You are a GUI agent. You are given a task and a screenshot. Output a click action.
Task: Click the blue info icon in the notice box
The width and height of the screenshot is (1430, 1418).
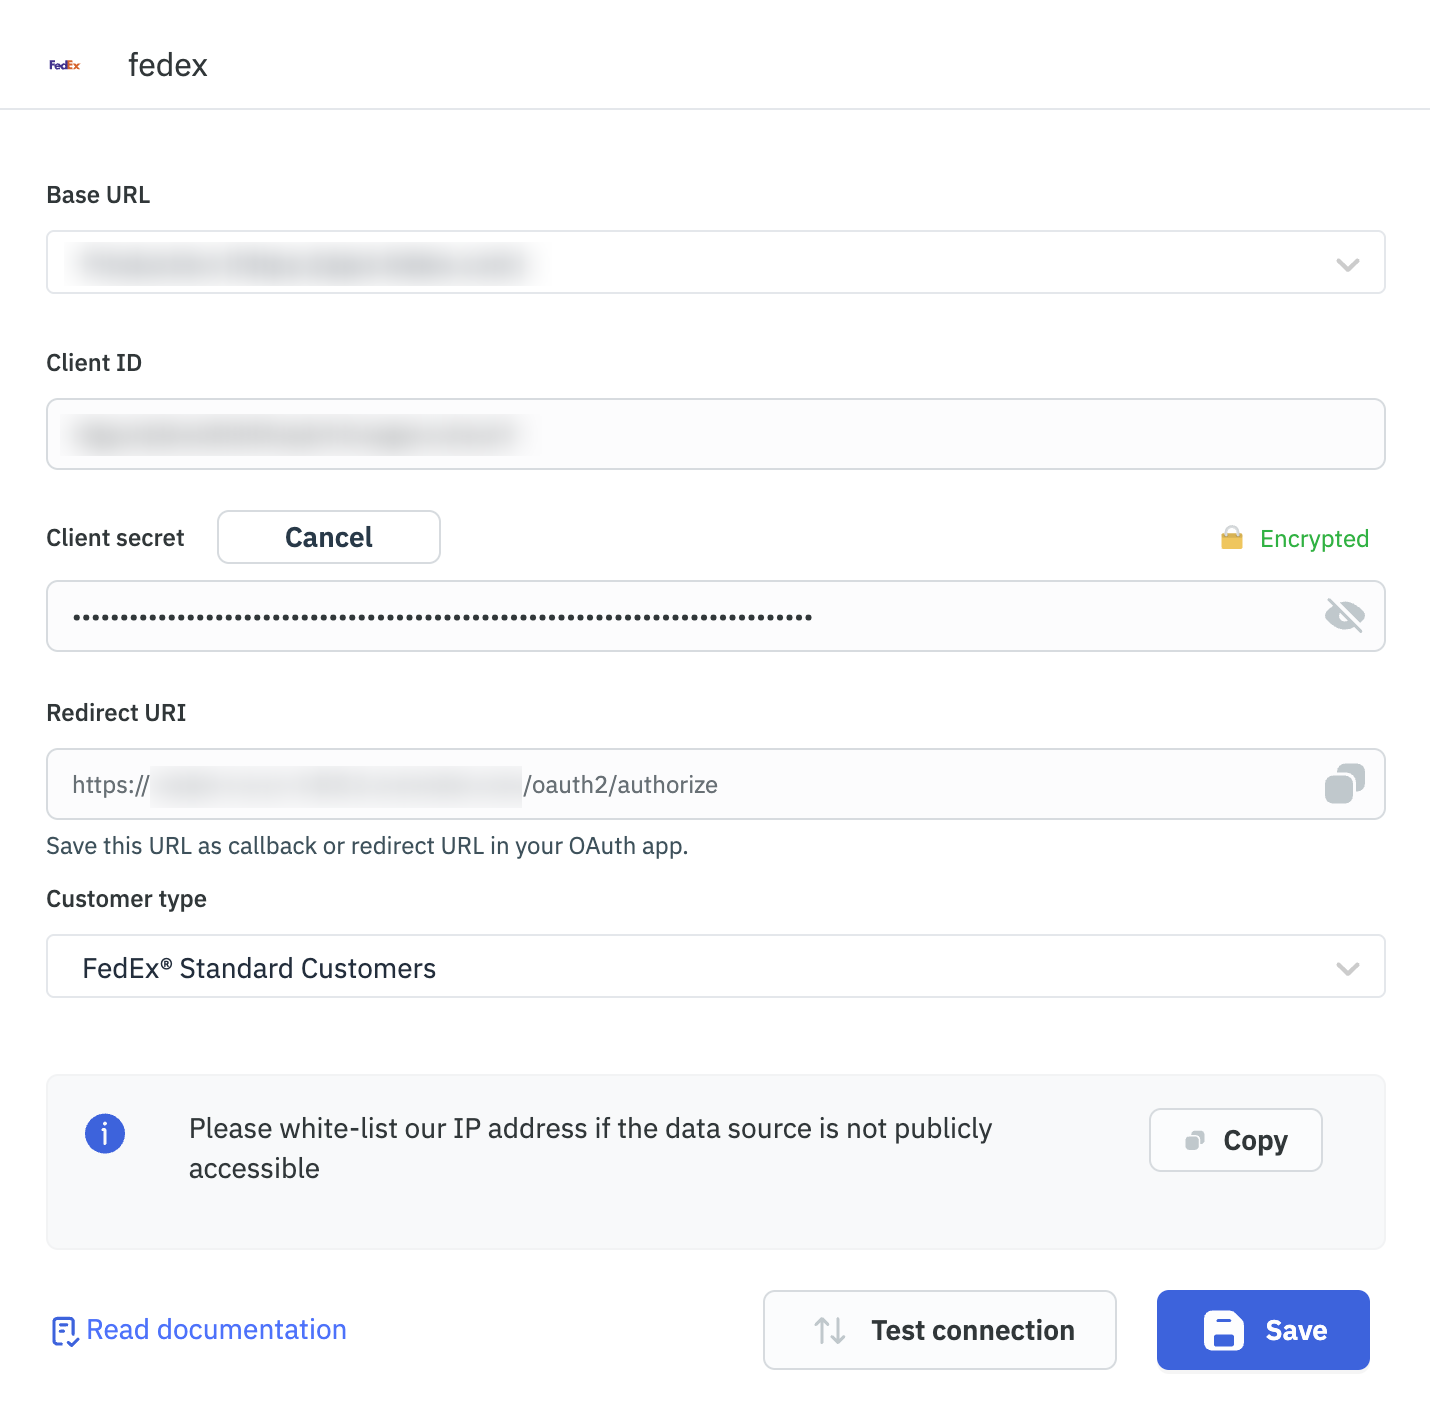pyautogui.click(x=104, y=1133)
